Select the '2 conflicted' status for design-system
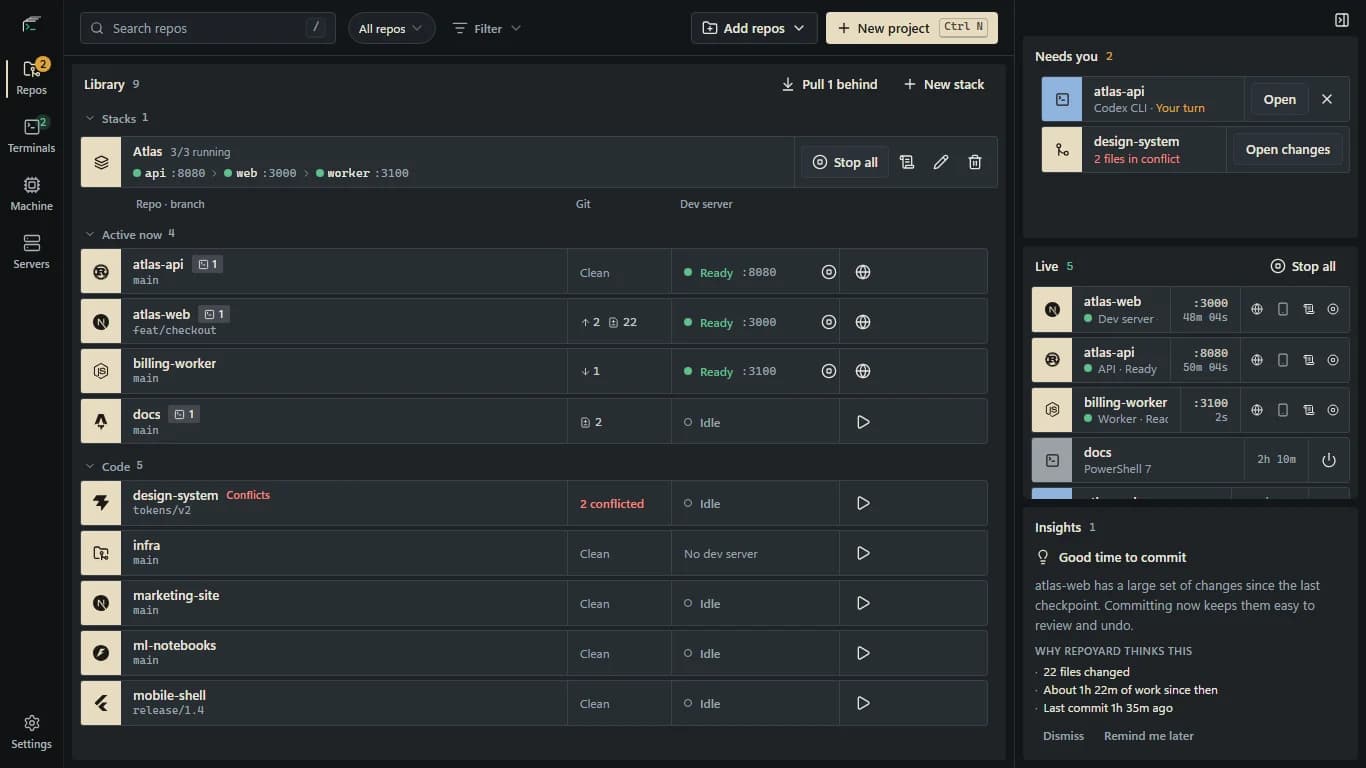The image size is (1366, 768). 612,504
